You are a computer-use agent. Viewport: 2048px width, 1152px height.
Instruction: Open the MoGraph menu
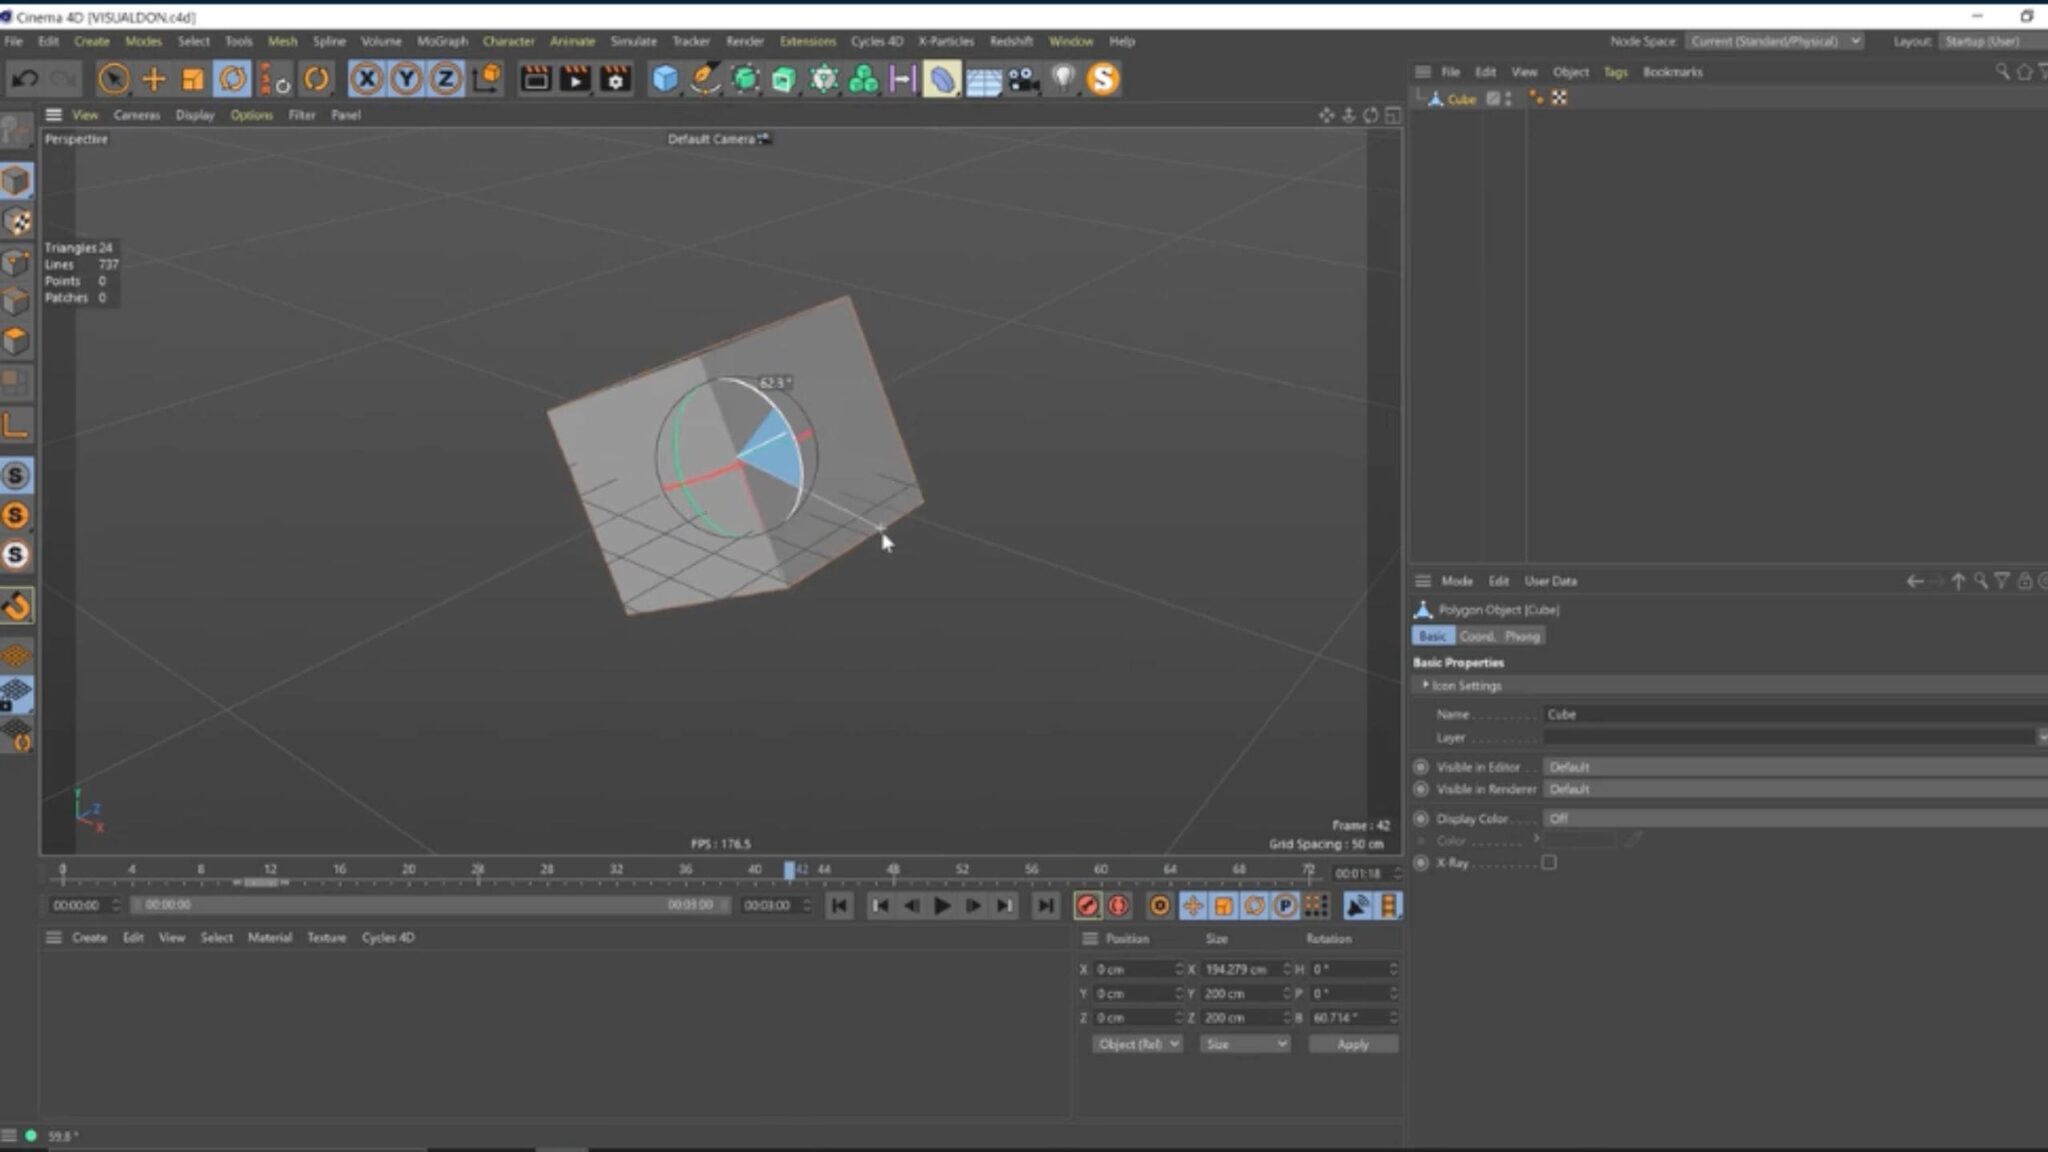coord(440,41)
